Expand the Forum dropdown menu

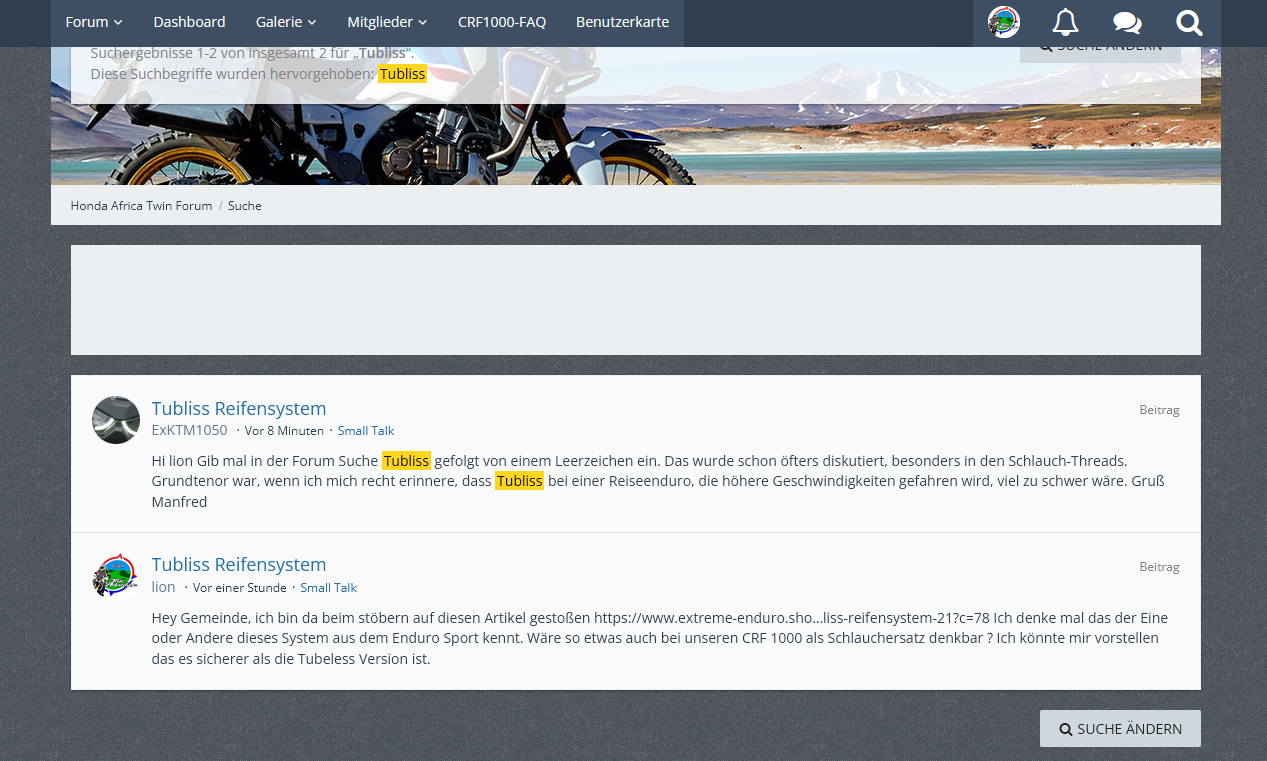tap(94, 22)
